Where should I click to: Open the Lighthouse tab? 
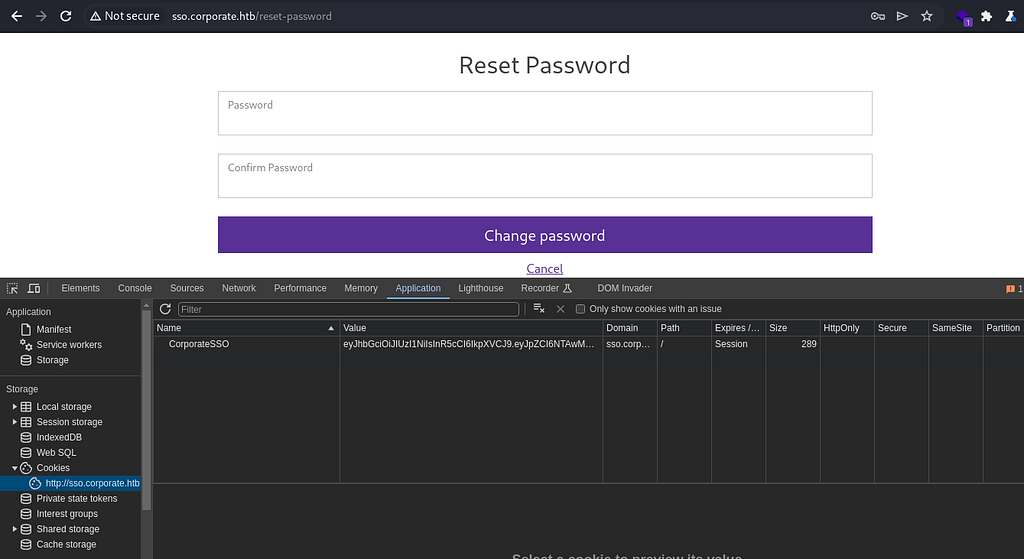pyautogui.click(x=481, y=288)
